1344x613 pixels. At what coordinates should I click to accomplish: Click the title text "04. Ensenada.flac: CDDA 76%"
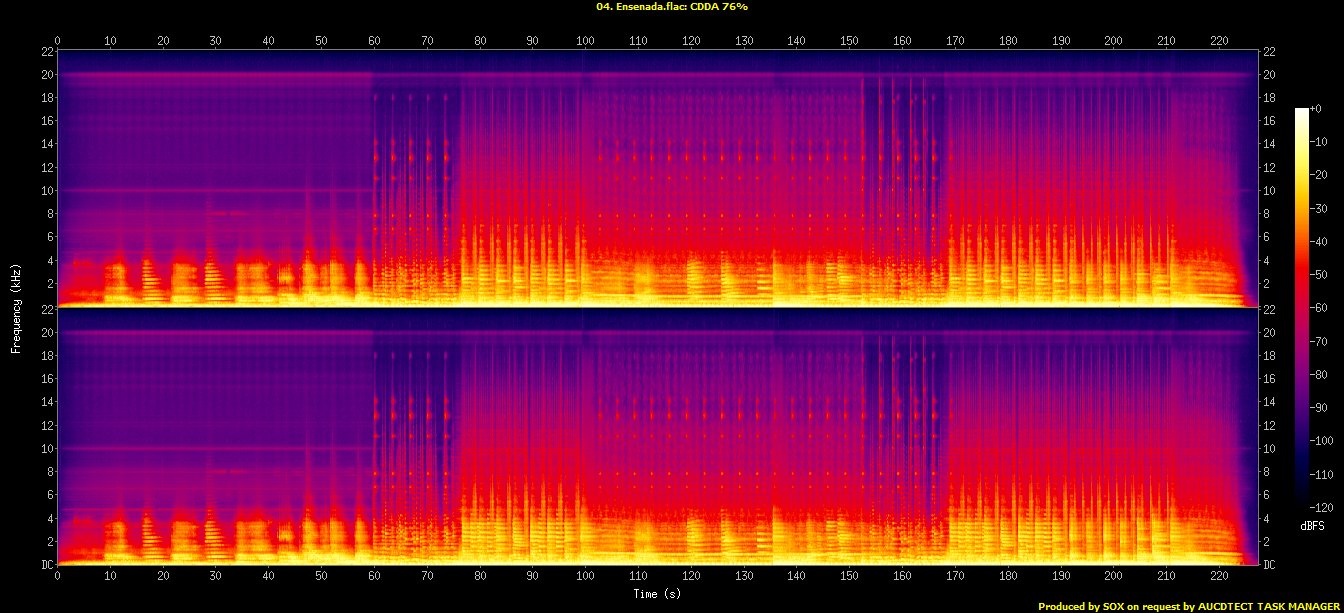click(671, 7)
